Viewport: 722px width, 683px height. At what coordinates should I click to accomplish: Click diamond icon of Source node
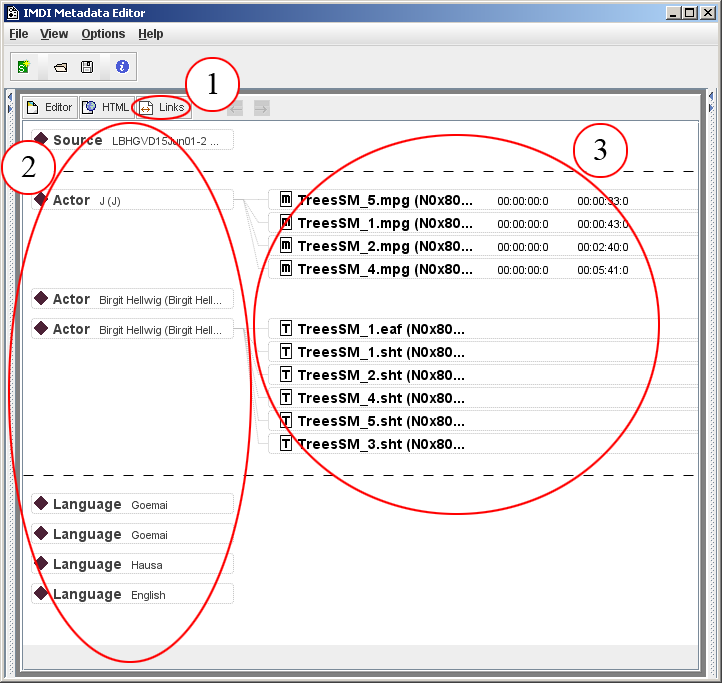pyautogui.click(x=41, y=139)
